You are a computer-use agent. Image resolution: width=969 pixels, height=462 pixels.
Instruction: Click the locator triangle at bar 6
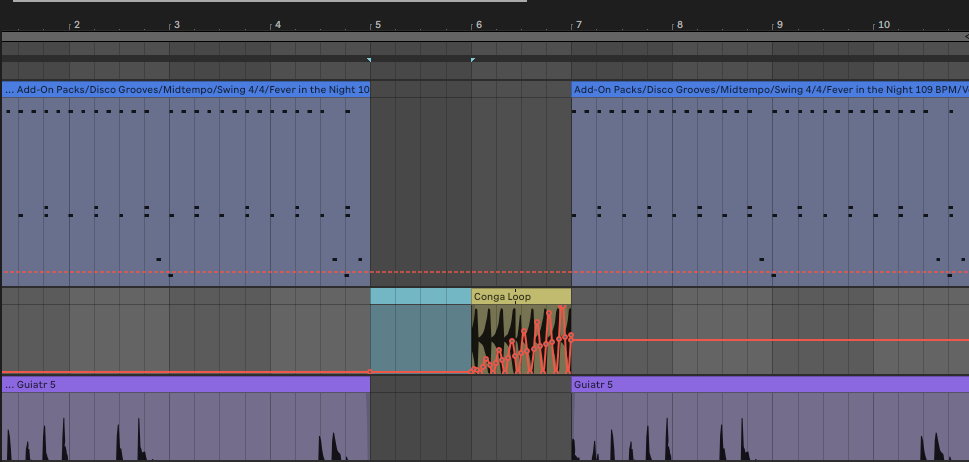(472, 61)
